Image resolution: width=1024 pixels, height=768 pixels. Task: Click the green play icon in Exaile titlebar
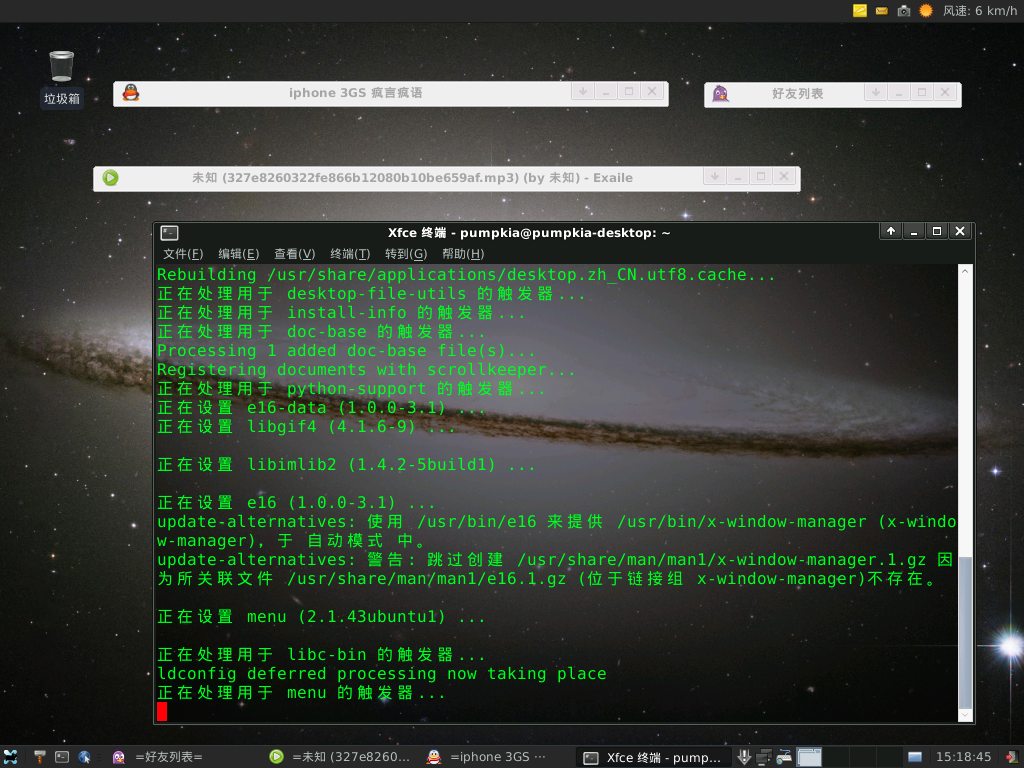[110, 178]
